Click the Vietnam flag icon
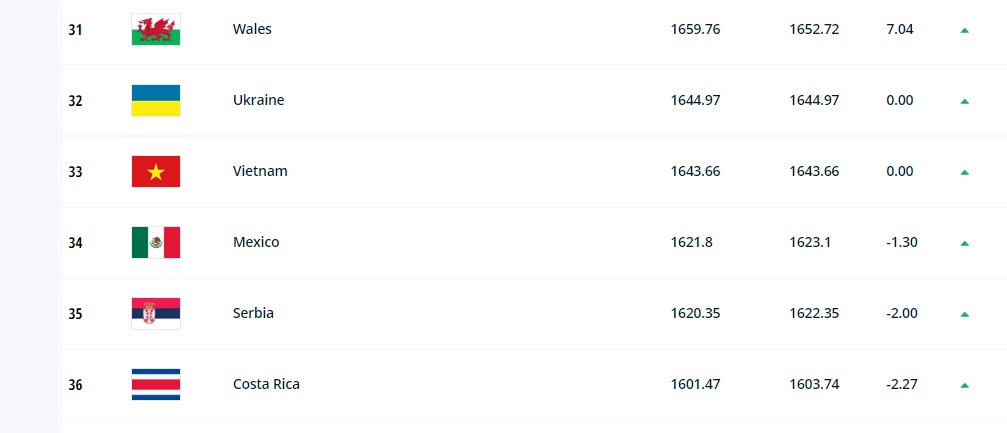 pos(155,171)
